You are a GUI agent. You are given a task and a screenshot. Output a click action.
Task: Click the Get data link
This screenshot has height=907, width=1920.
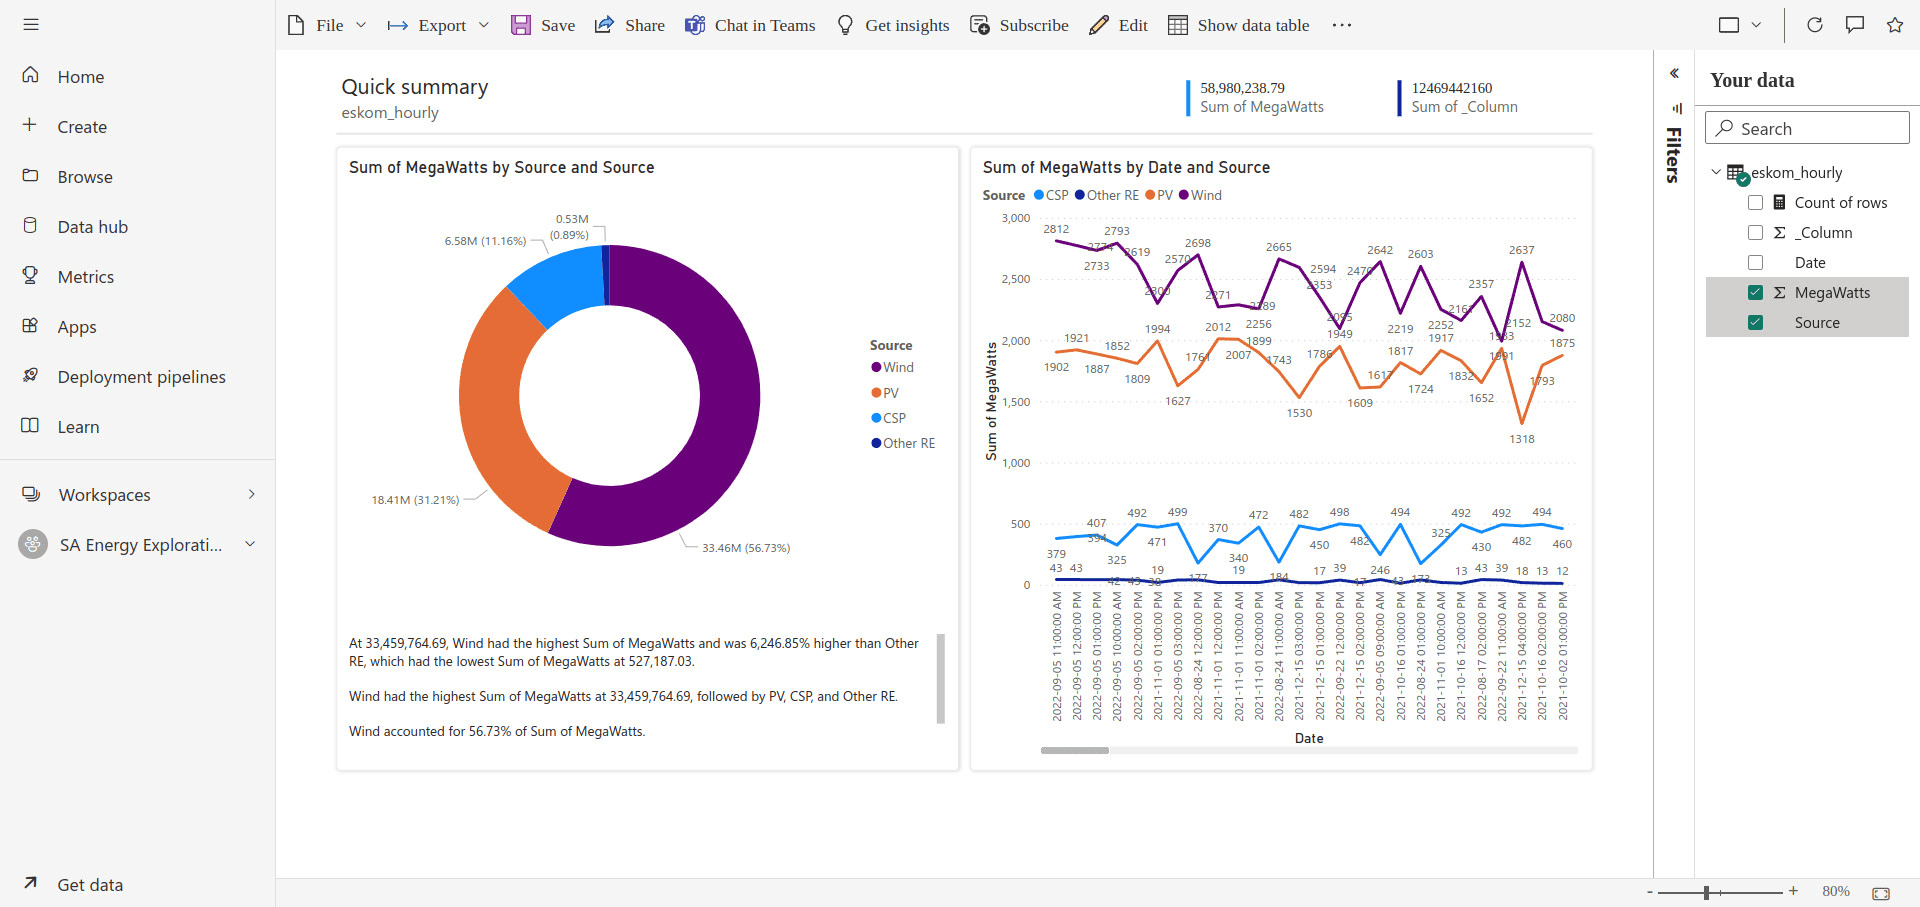pyautogui.click(x=90, y=885)
